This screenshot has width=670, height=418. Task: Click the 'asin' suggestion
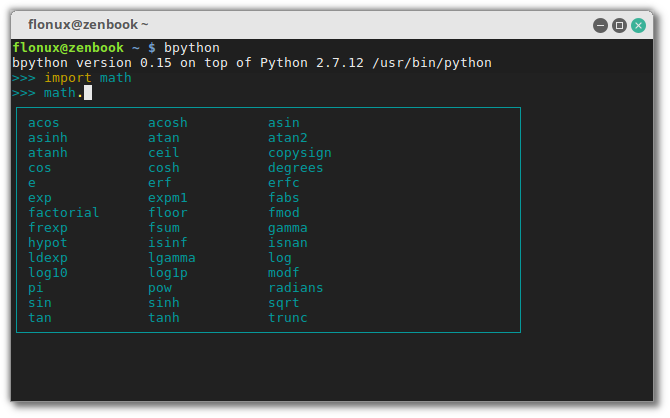[284, 123]
